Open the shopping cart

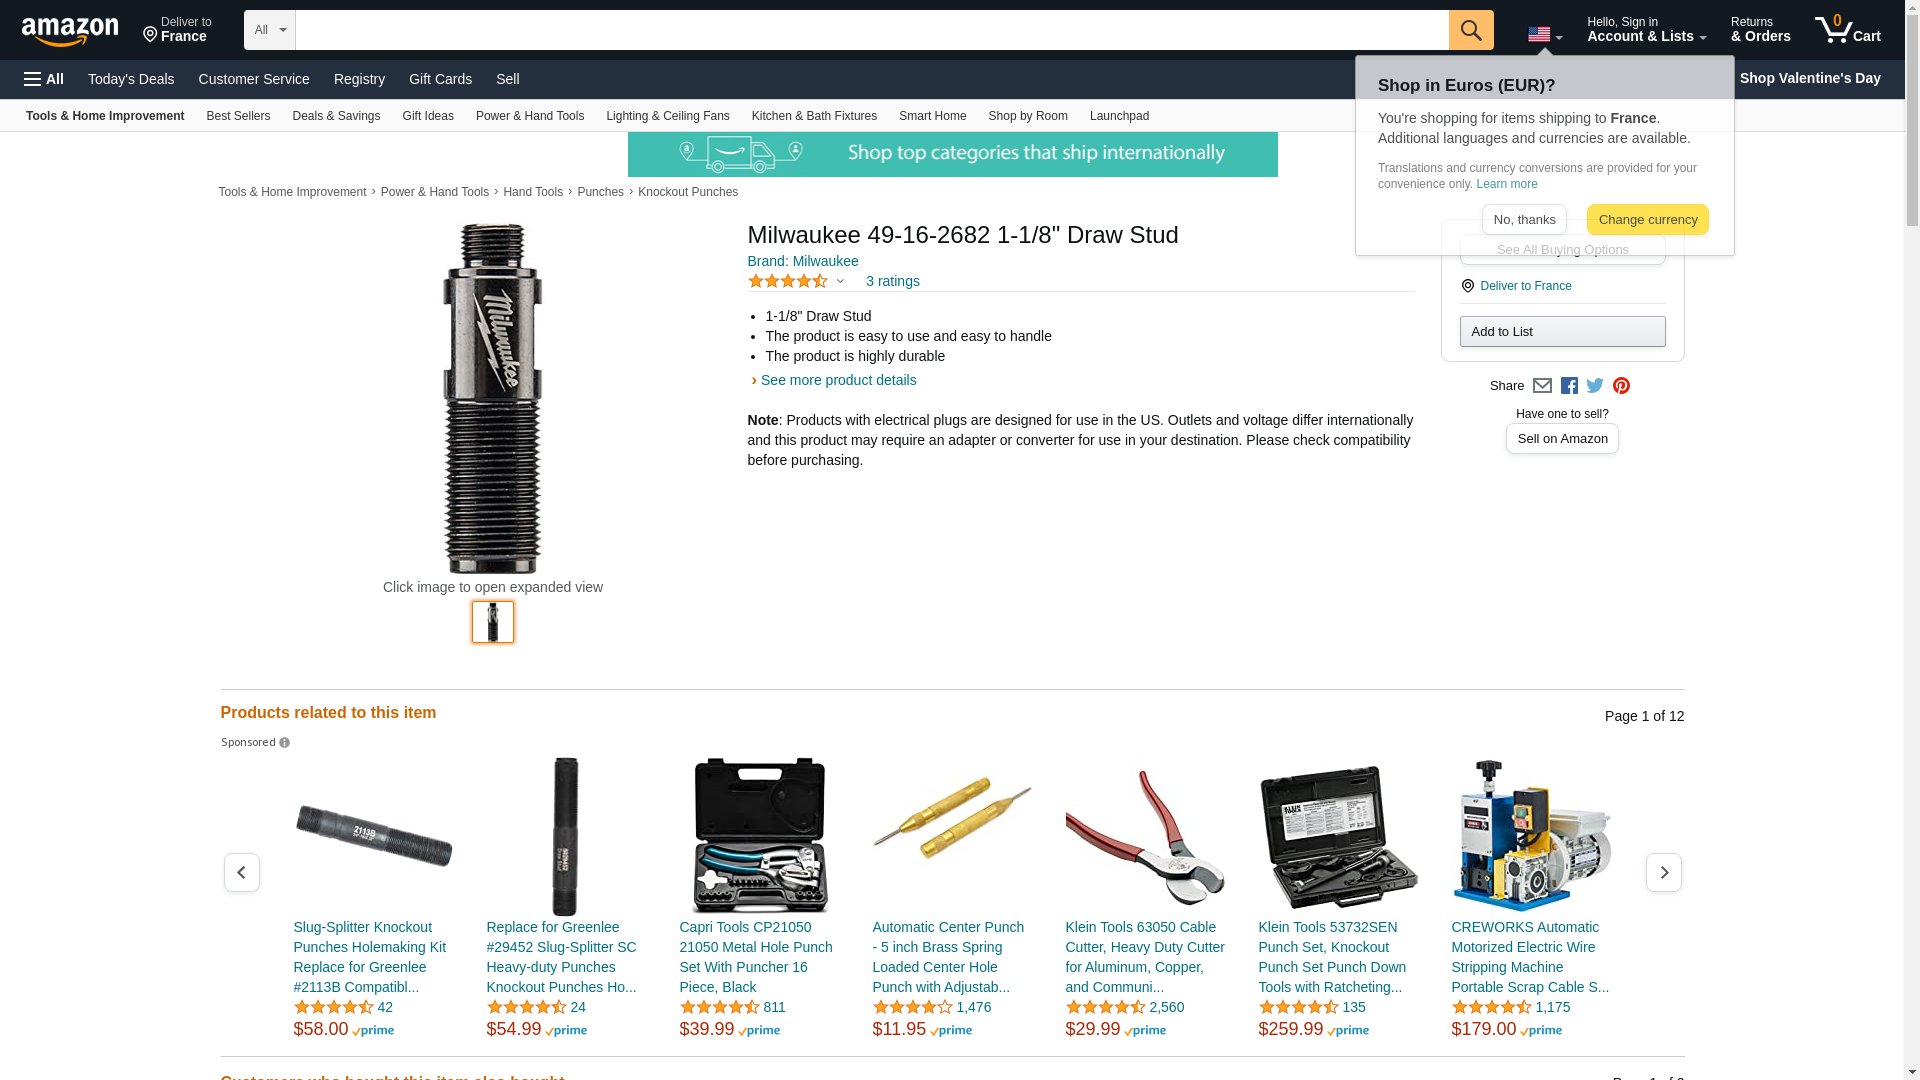pyautogui.click(x=1848, y=30)
